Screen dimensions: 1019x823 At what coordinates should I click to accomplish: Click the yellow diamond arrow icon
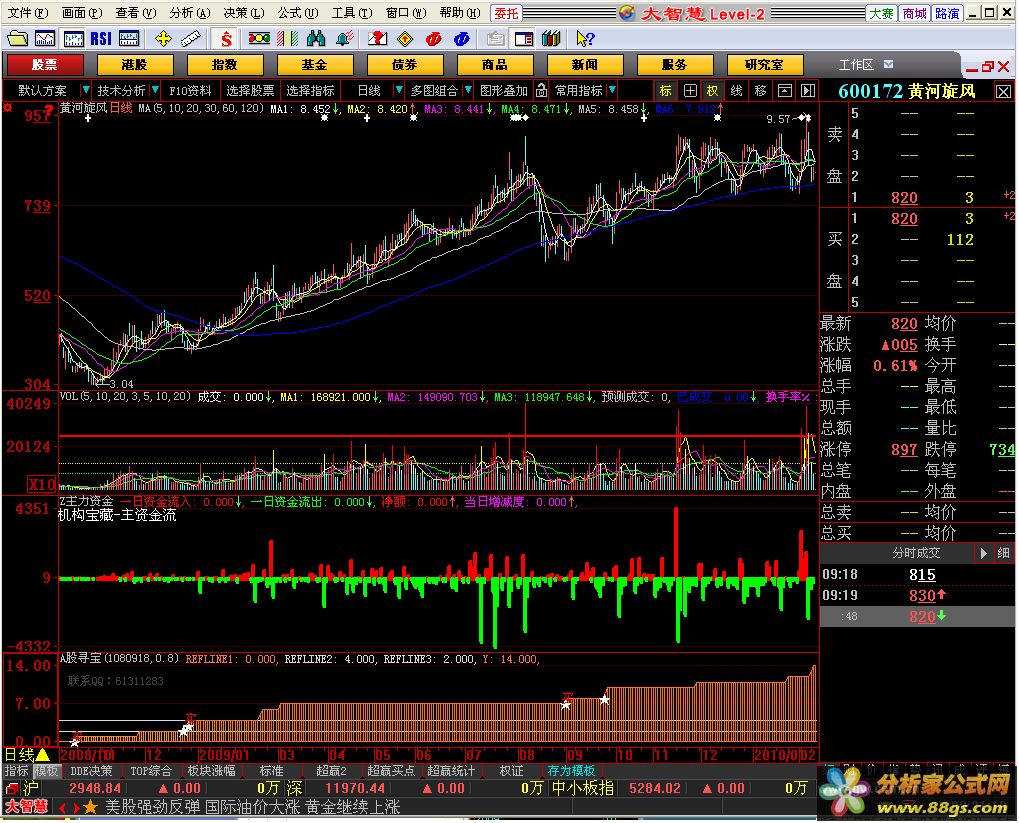[x=405, y=39]
